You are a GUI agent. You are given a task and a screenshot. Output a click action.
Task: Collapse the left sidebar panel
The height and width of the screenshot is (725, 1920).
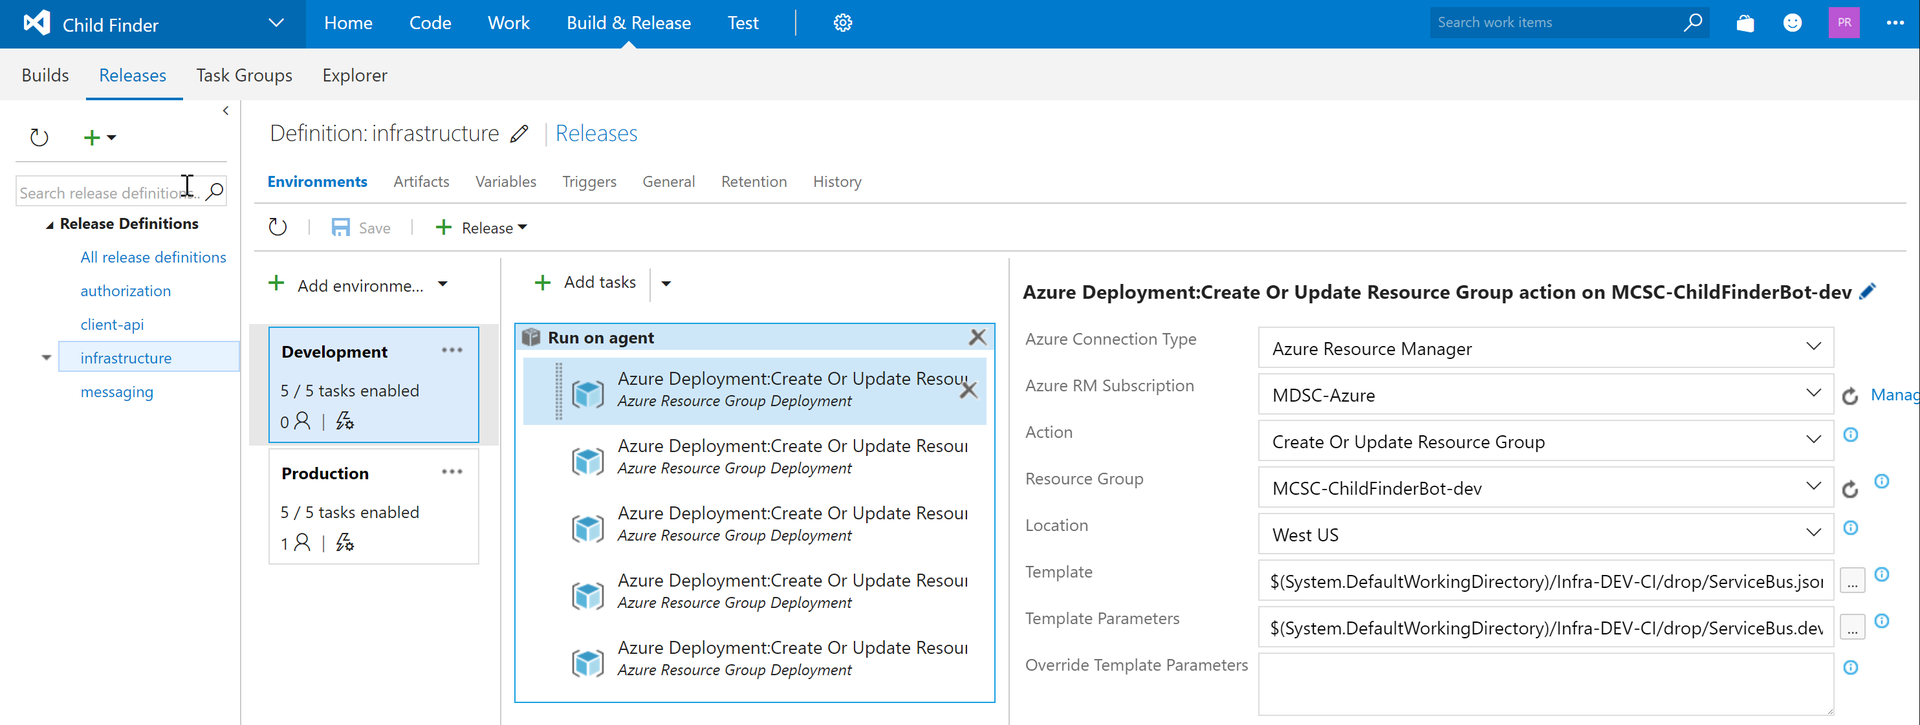pos(226,111)
